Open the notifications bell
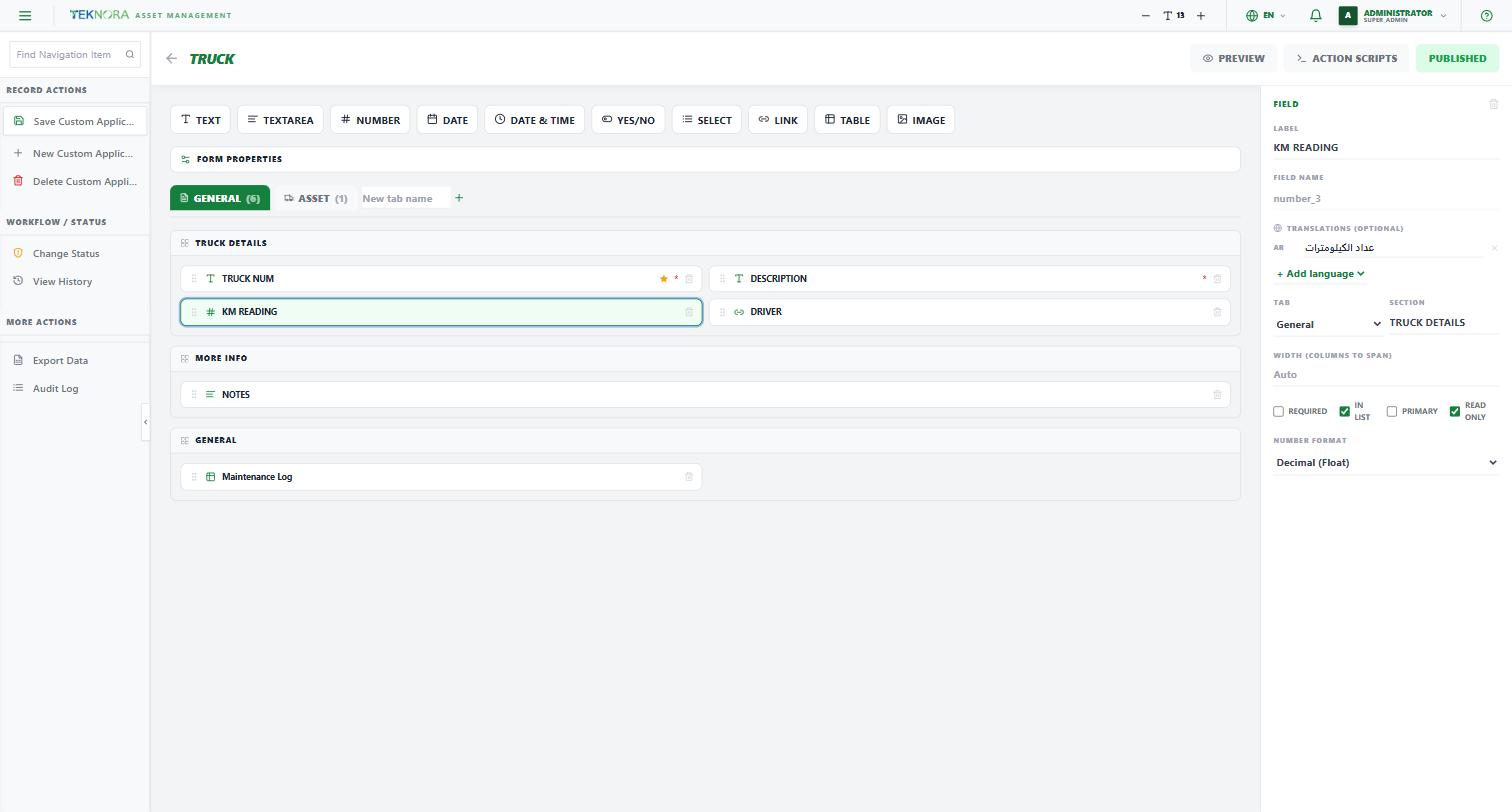Image resolution: width=1512 pixels, height=812 pixels. pos(1316,15)
